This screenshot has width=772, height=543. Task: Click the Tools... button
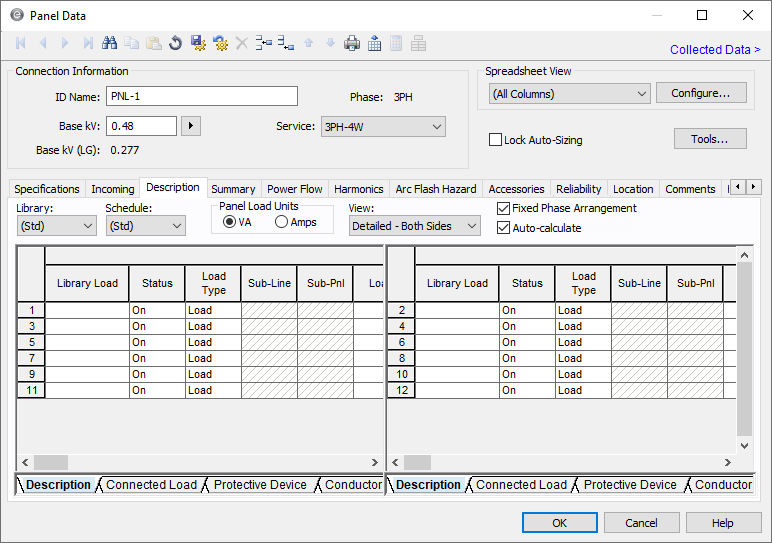click(x=710, y=139)
